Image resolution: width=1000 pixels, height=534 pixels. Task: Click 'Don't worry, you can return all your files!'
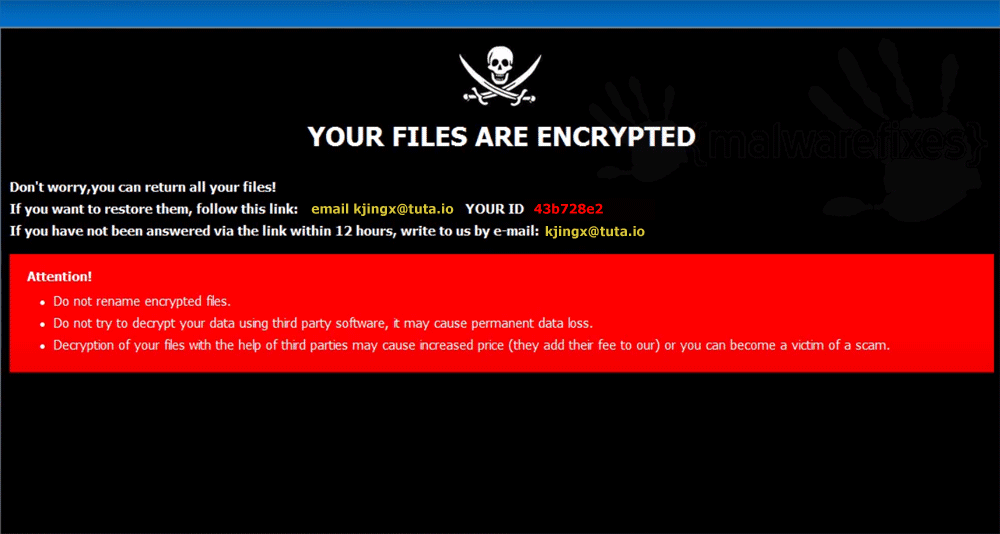(143, 187)
